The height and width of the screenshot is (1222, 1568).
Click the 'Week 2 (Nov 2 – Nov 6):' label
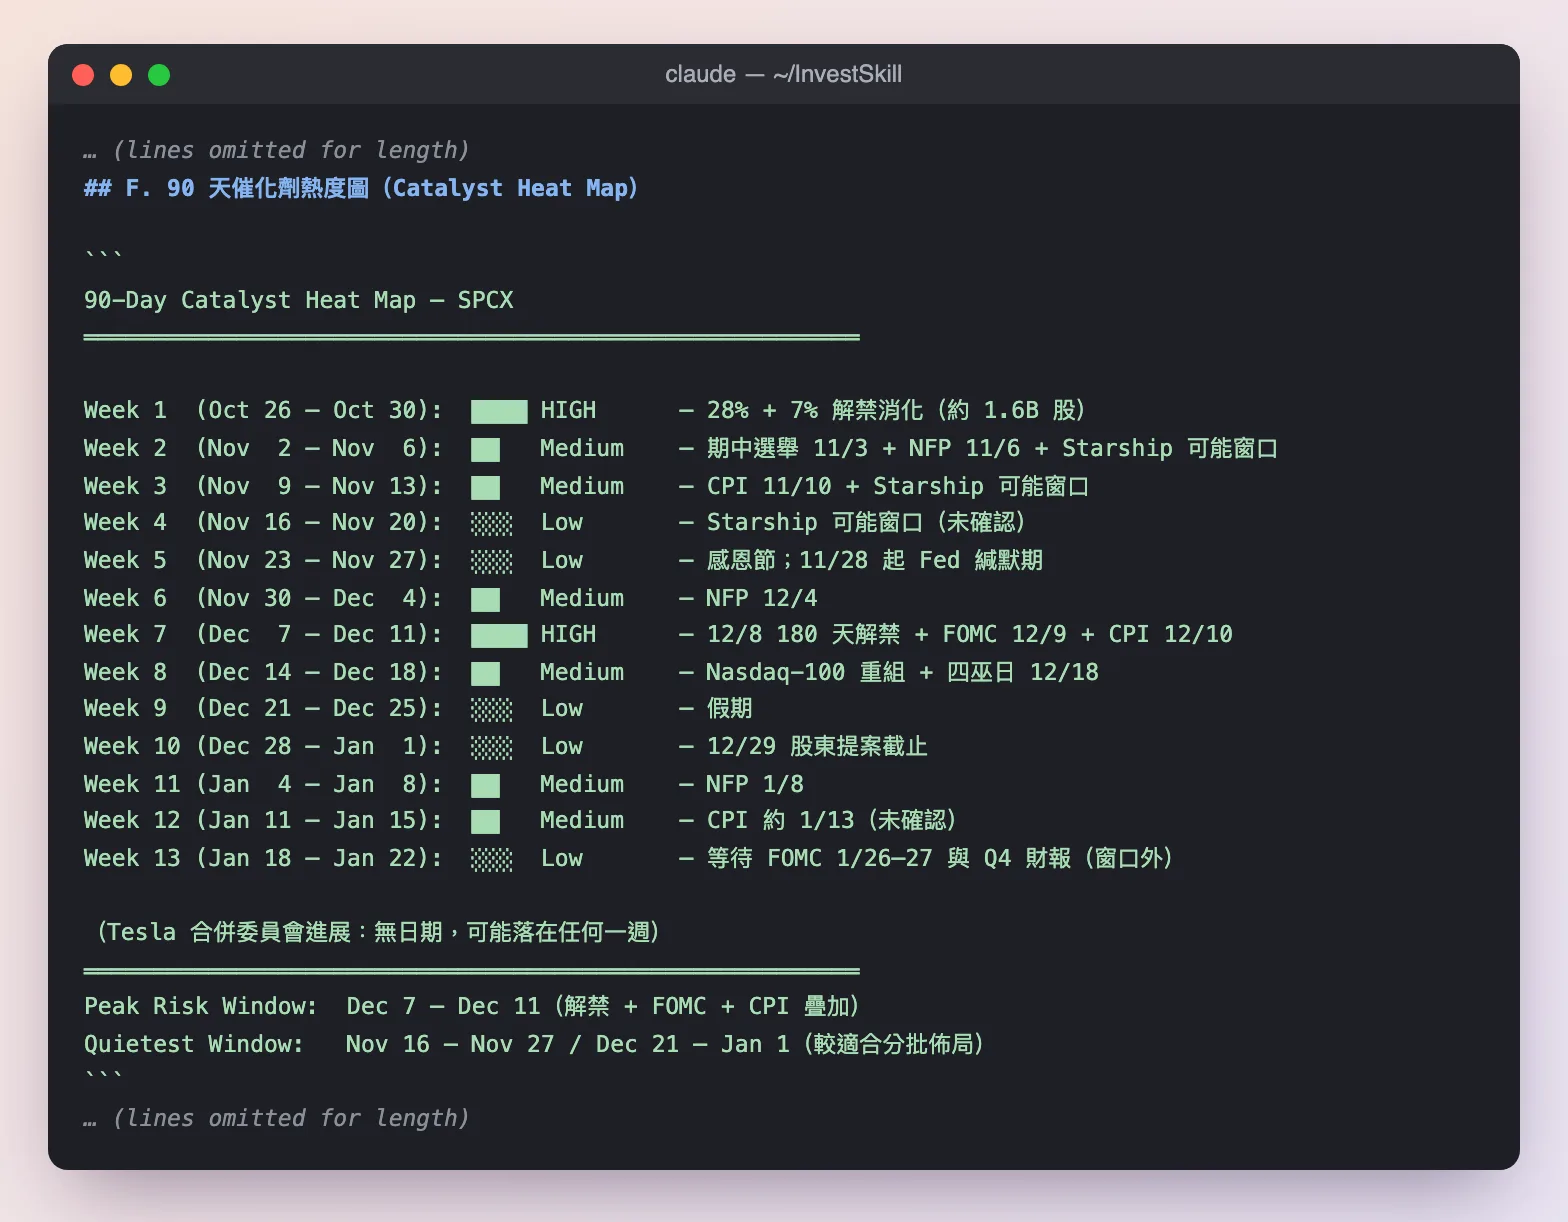(x=263, y=448)
